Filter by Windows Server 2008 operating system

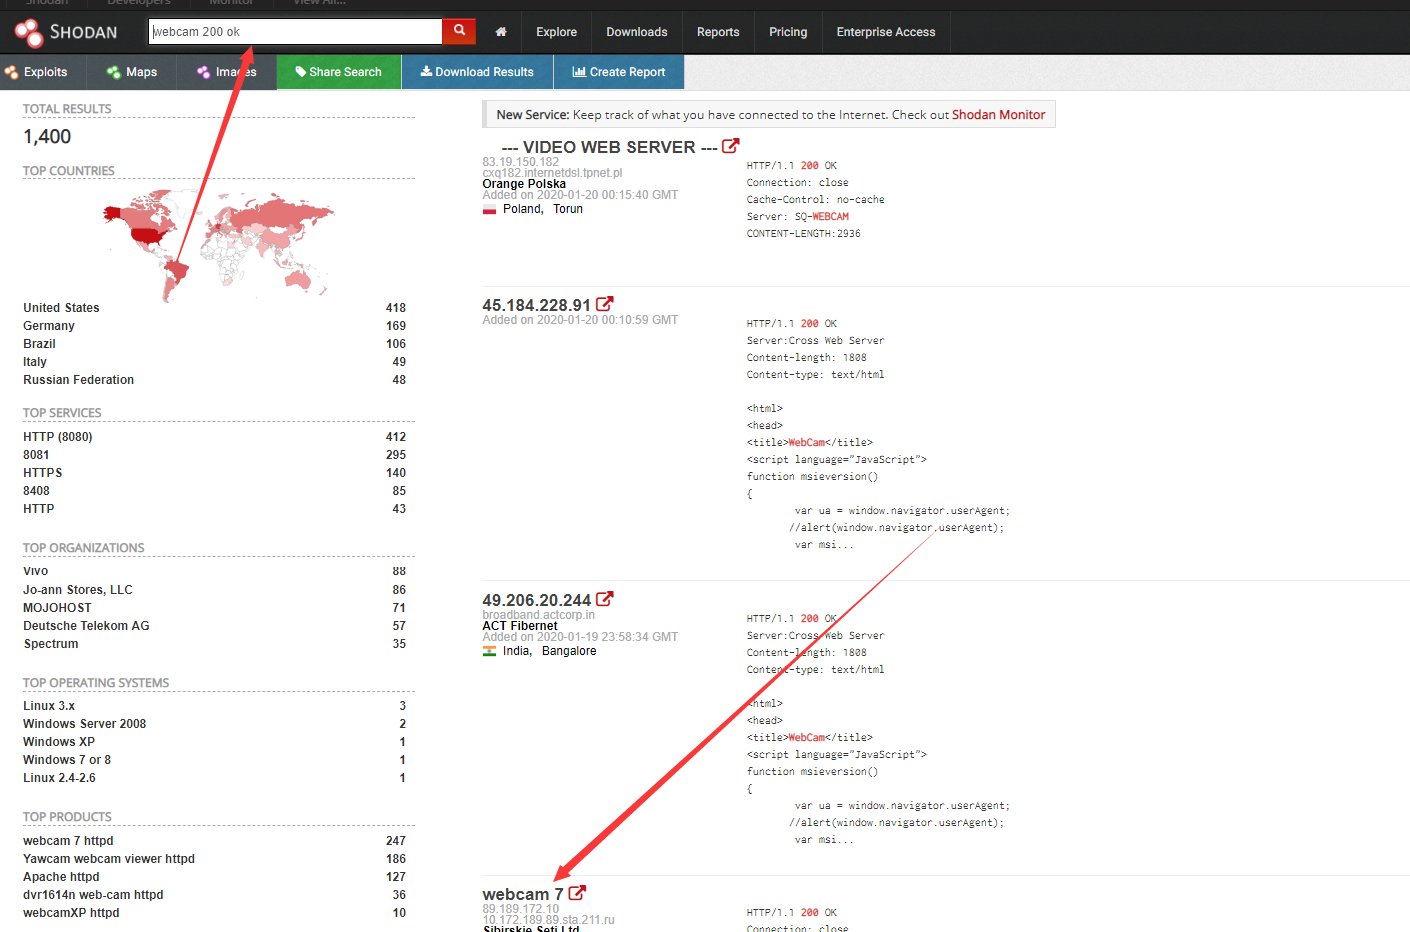coord(85,724)
